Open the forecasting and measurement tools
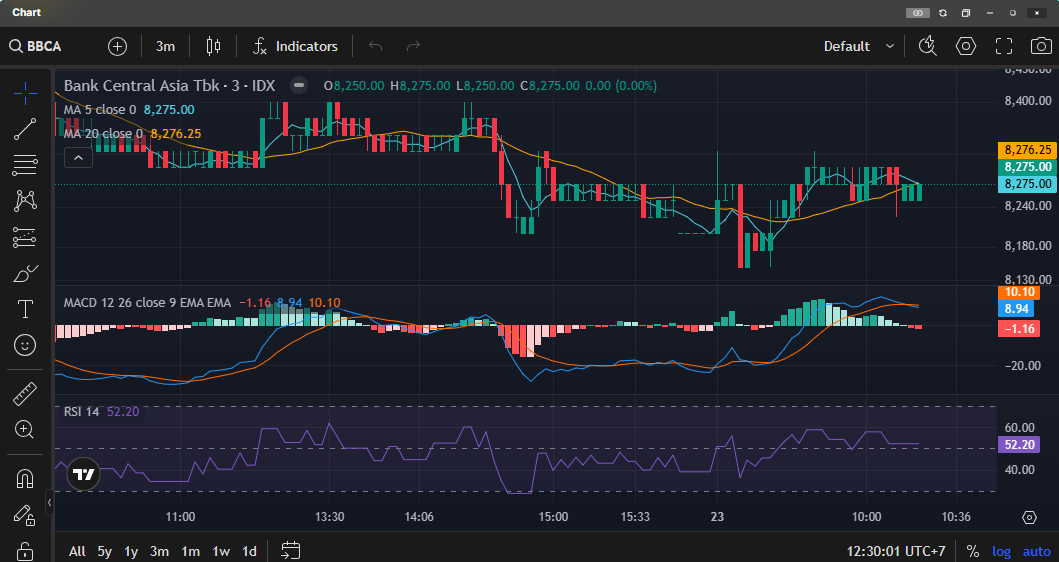 [25, 237]
